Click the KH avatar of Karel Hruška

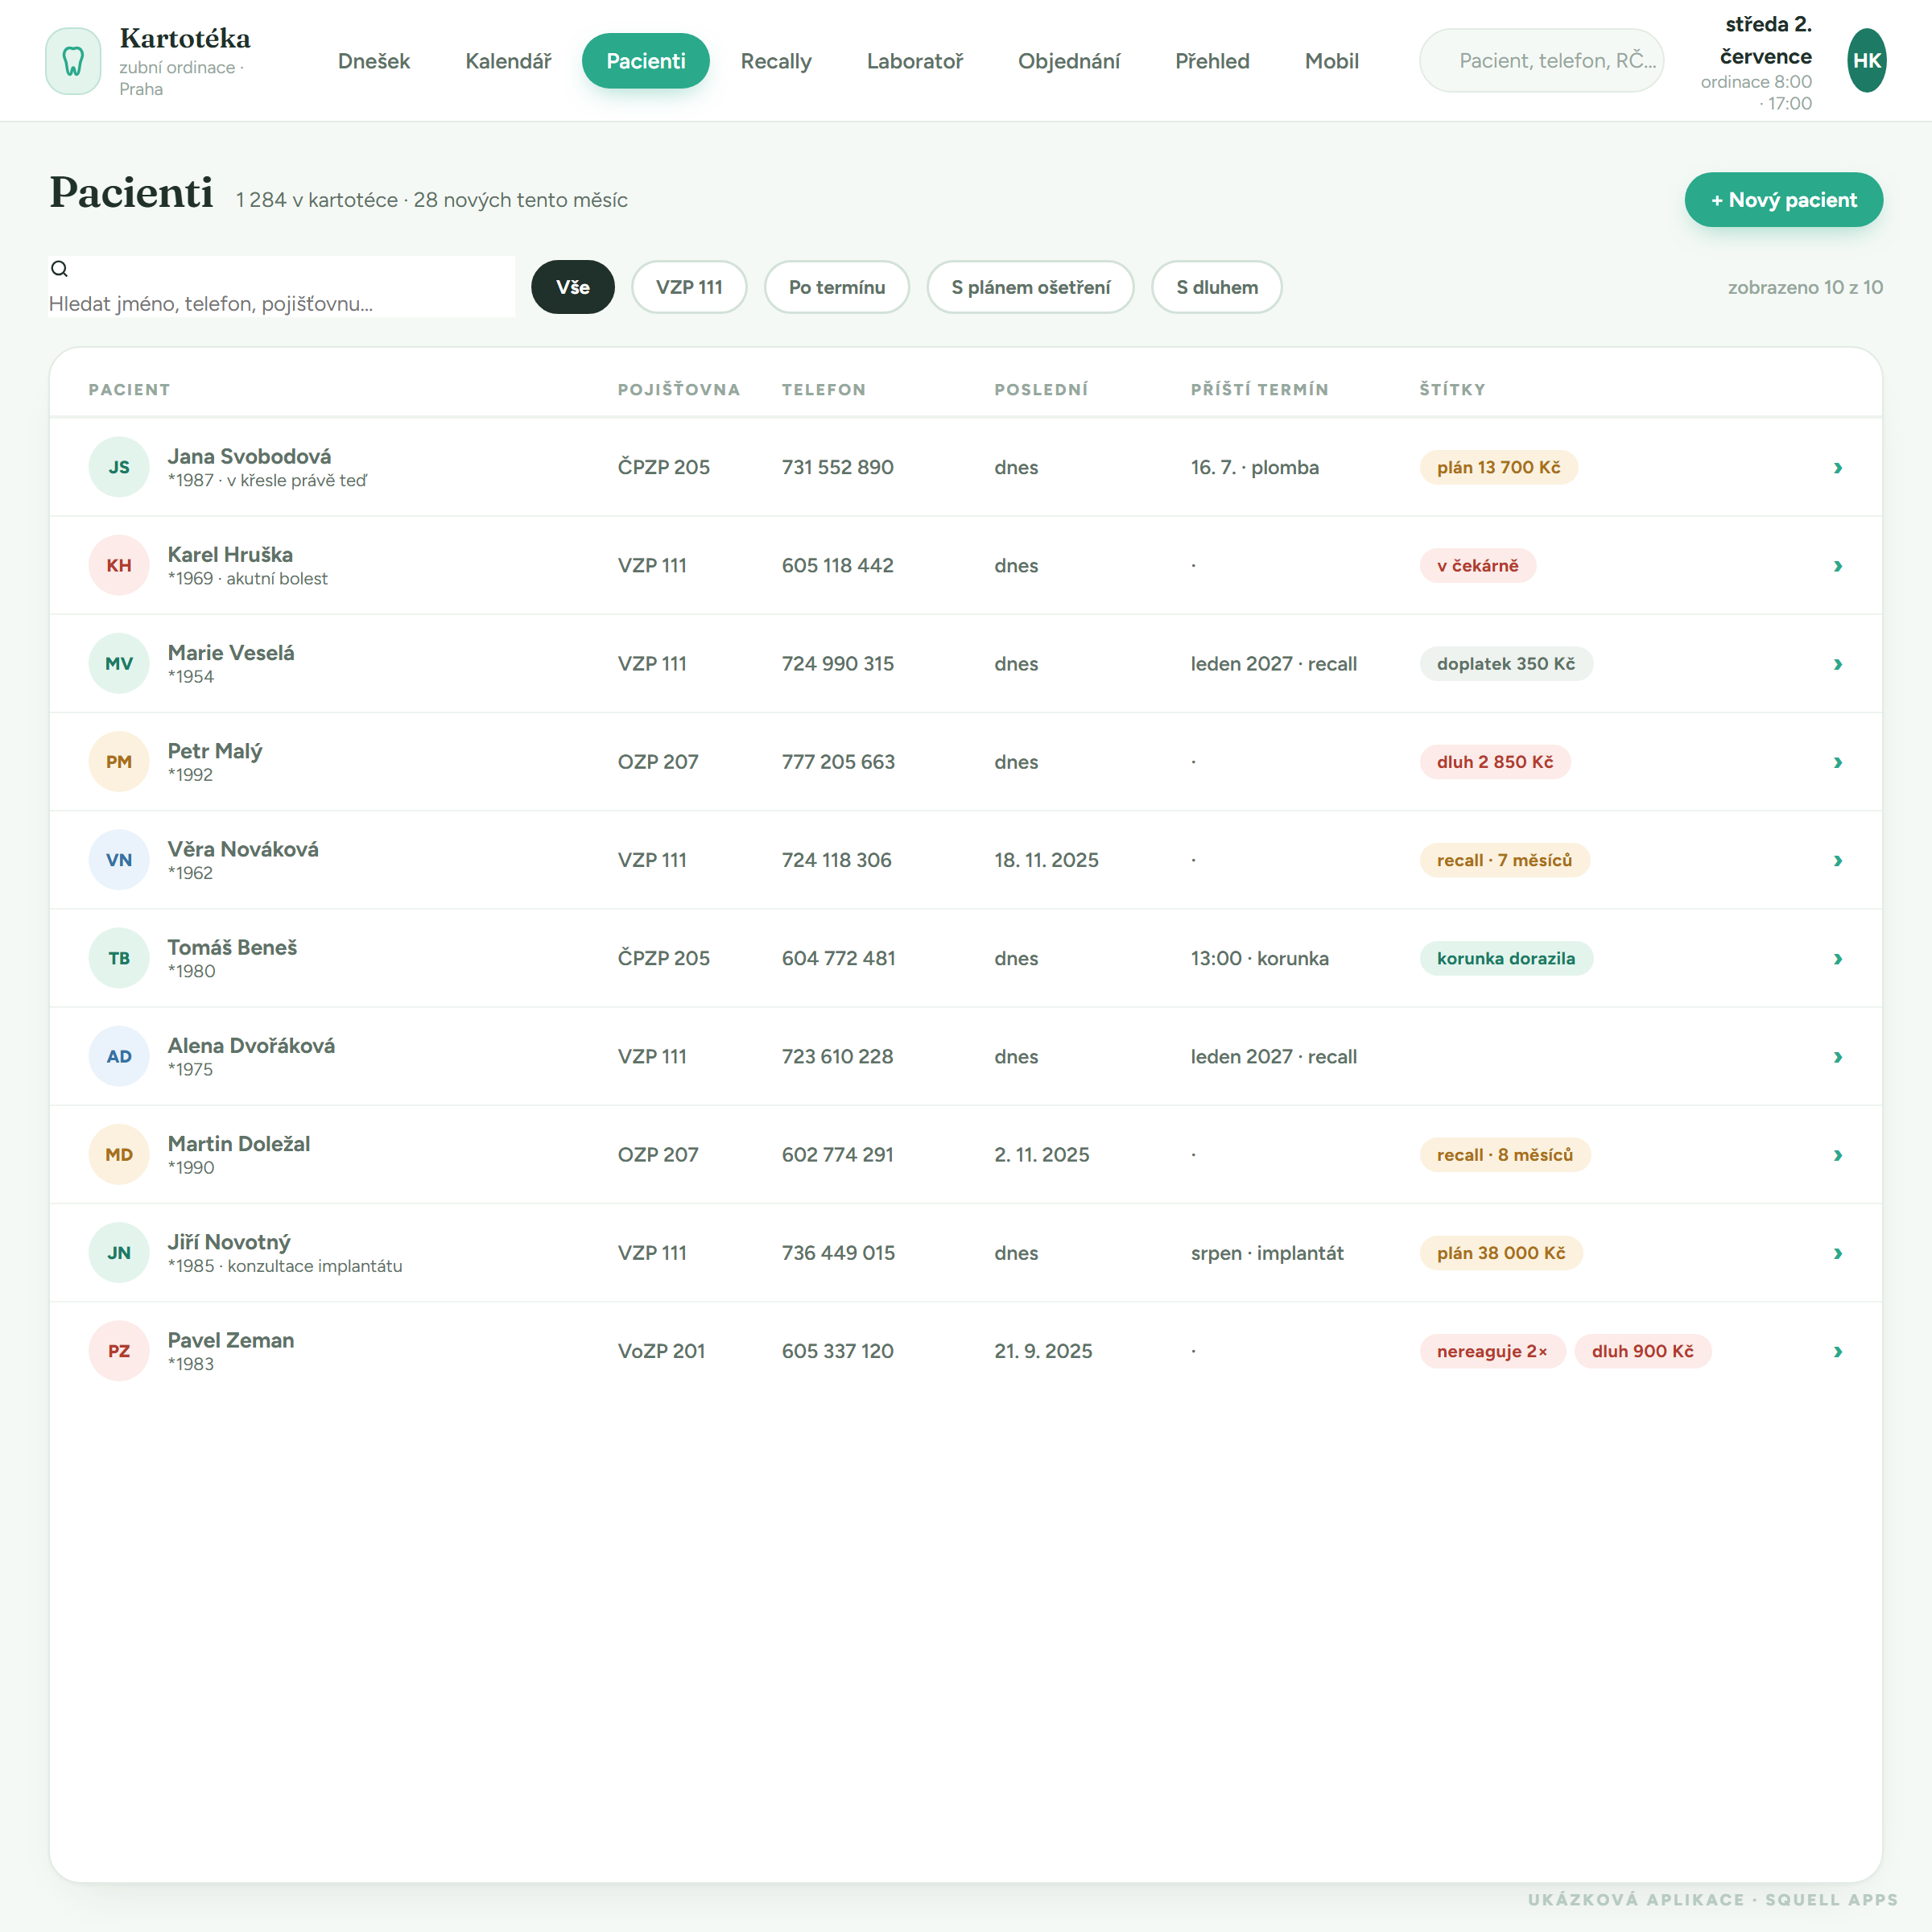coord(119,565)
